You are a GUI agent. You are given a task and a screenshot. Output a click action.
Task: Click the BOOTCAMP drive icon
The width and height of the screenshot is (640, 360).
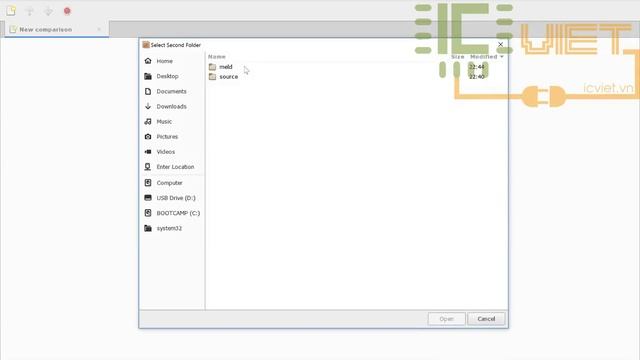[x=148, y=213]
